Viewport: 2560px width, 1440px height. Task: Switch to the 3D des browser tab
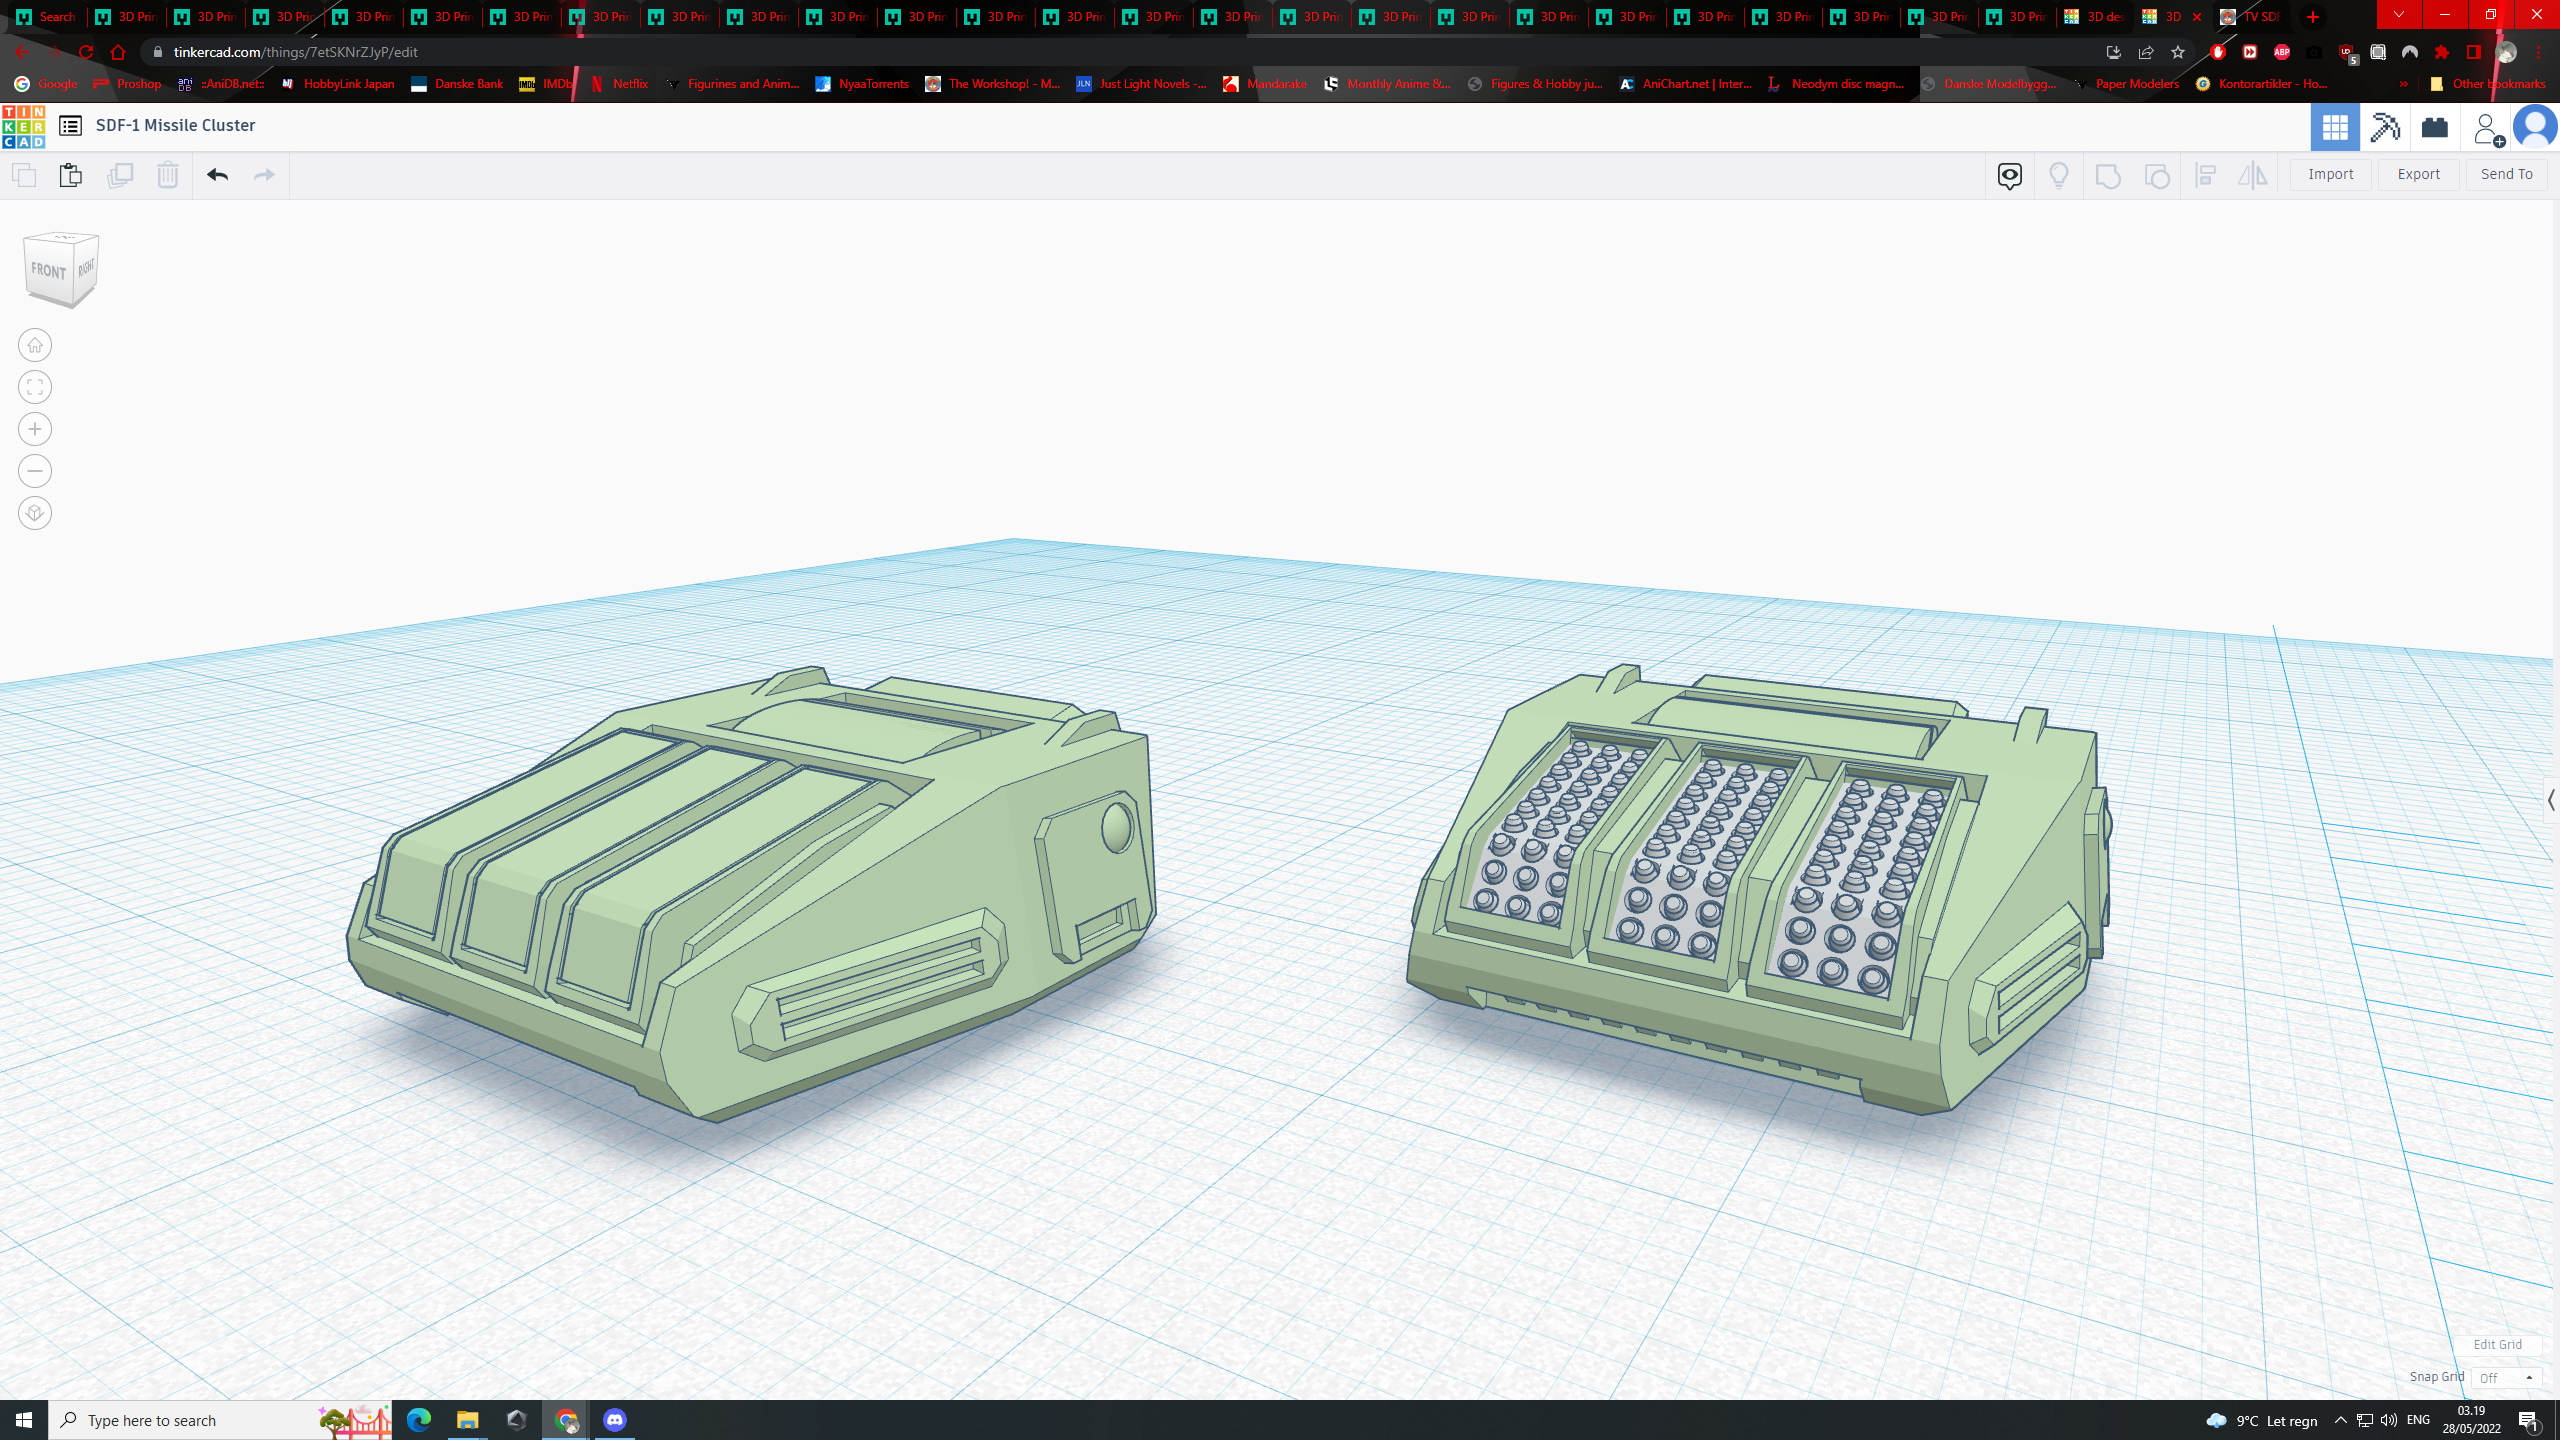pos(2094,17)
